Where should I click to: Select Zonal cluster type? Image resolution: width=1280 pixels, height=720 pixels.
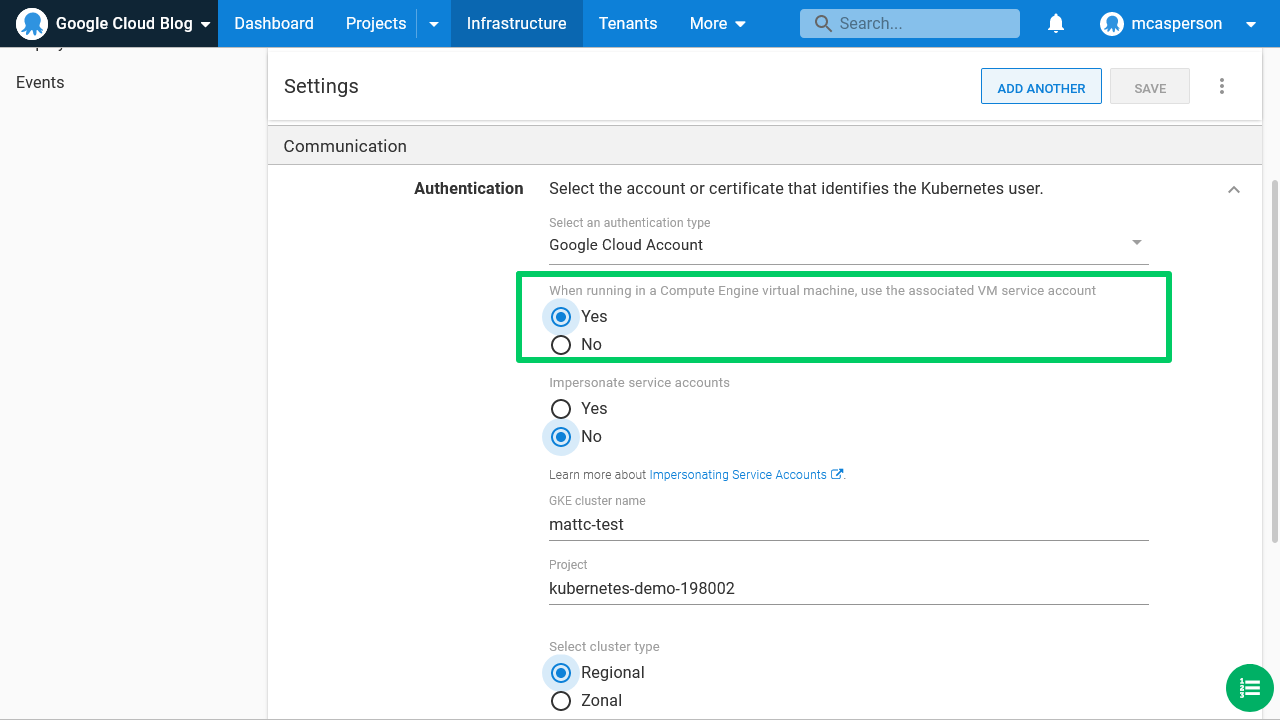click(x=561, y=700)
